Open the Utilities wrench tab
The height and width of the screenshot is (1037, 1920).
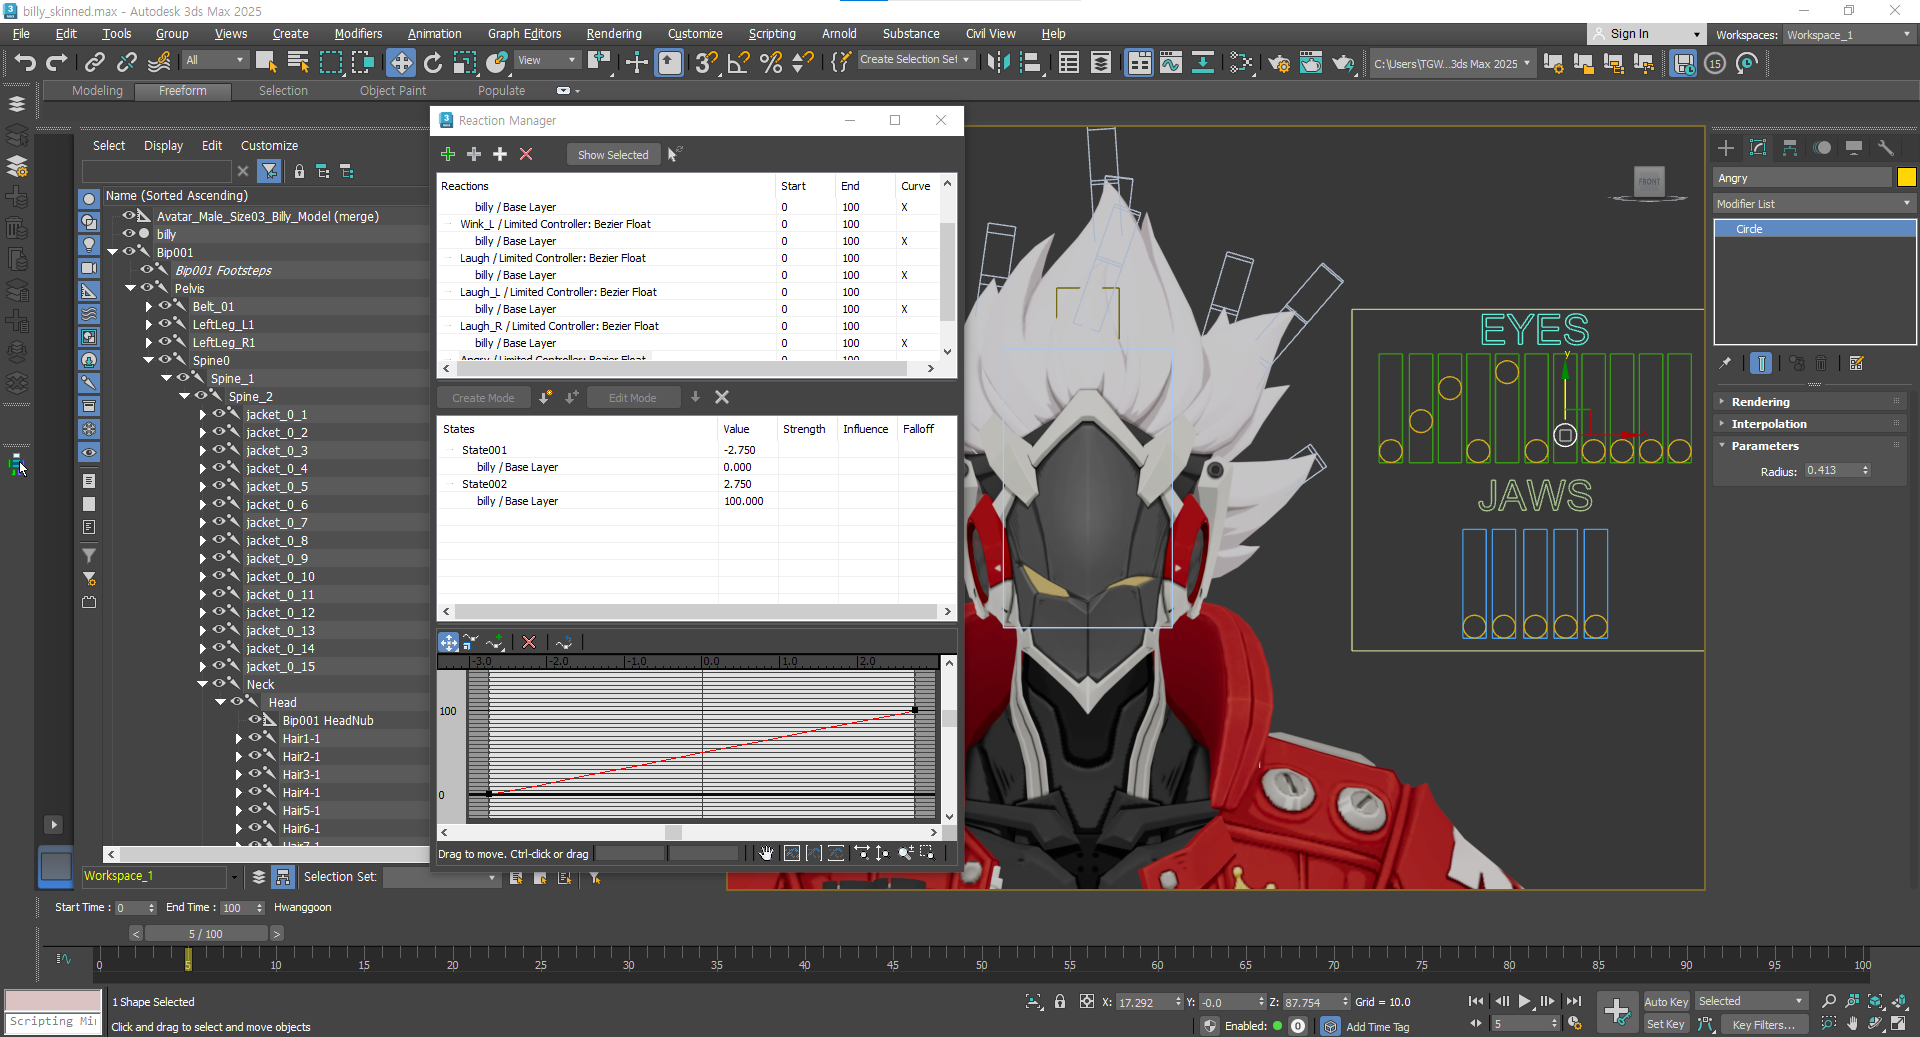click(x=1886, y=148)
